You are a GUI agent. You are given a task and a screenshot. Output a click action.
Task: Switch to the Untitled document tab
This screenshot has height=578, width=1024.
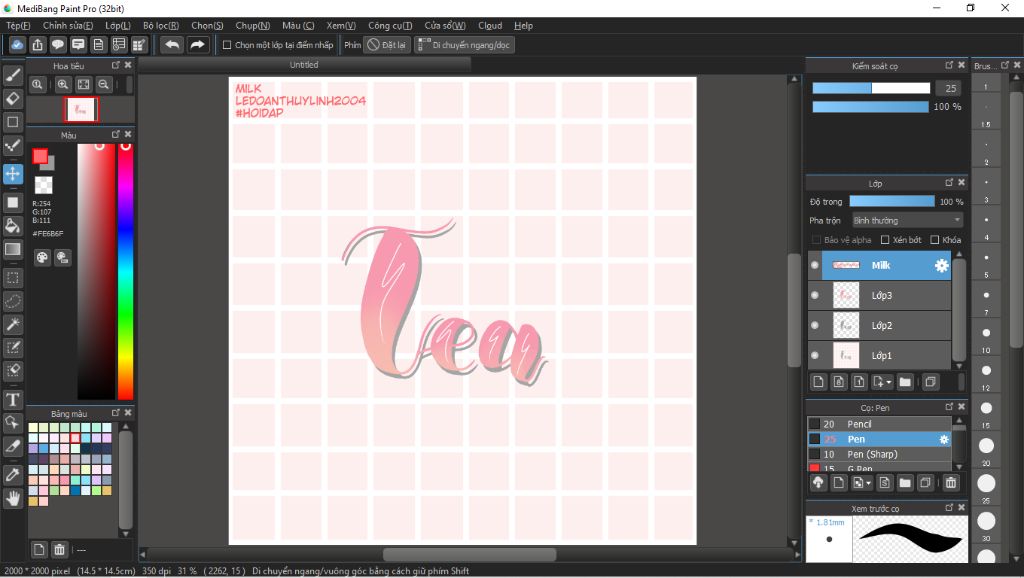304,65
